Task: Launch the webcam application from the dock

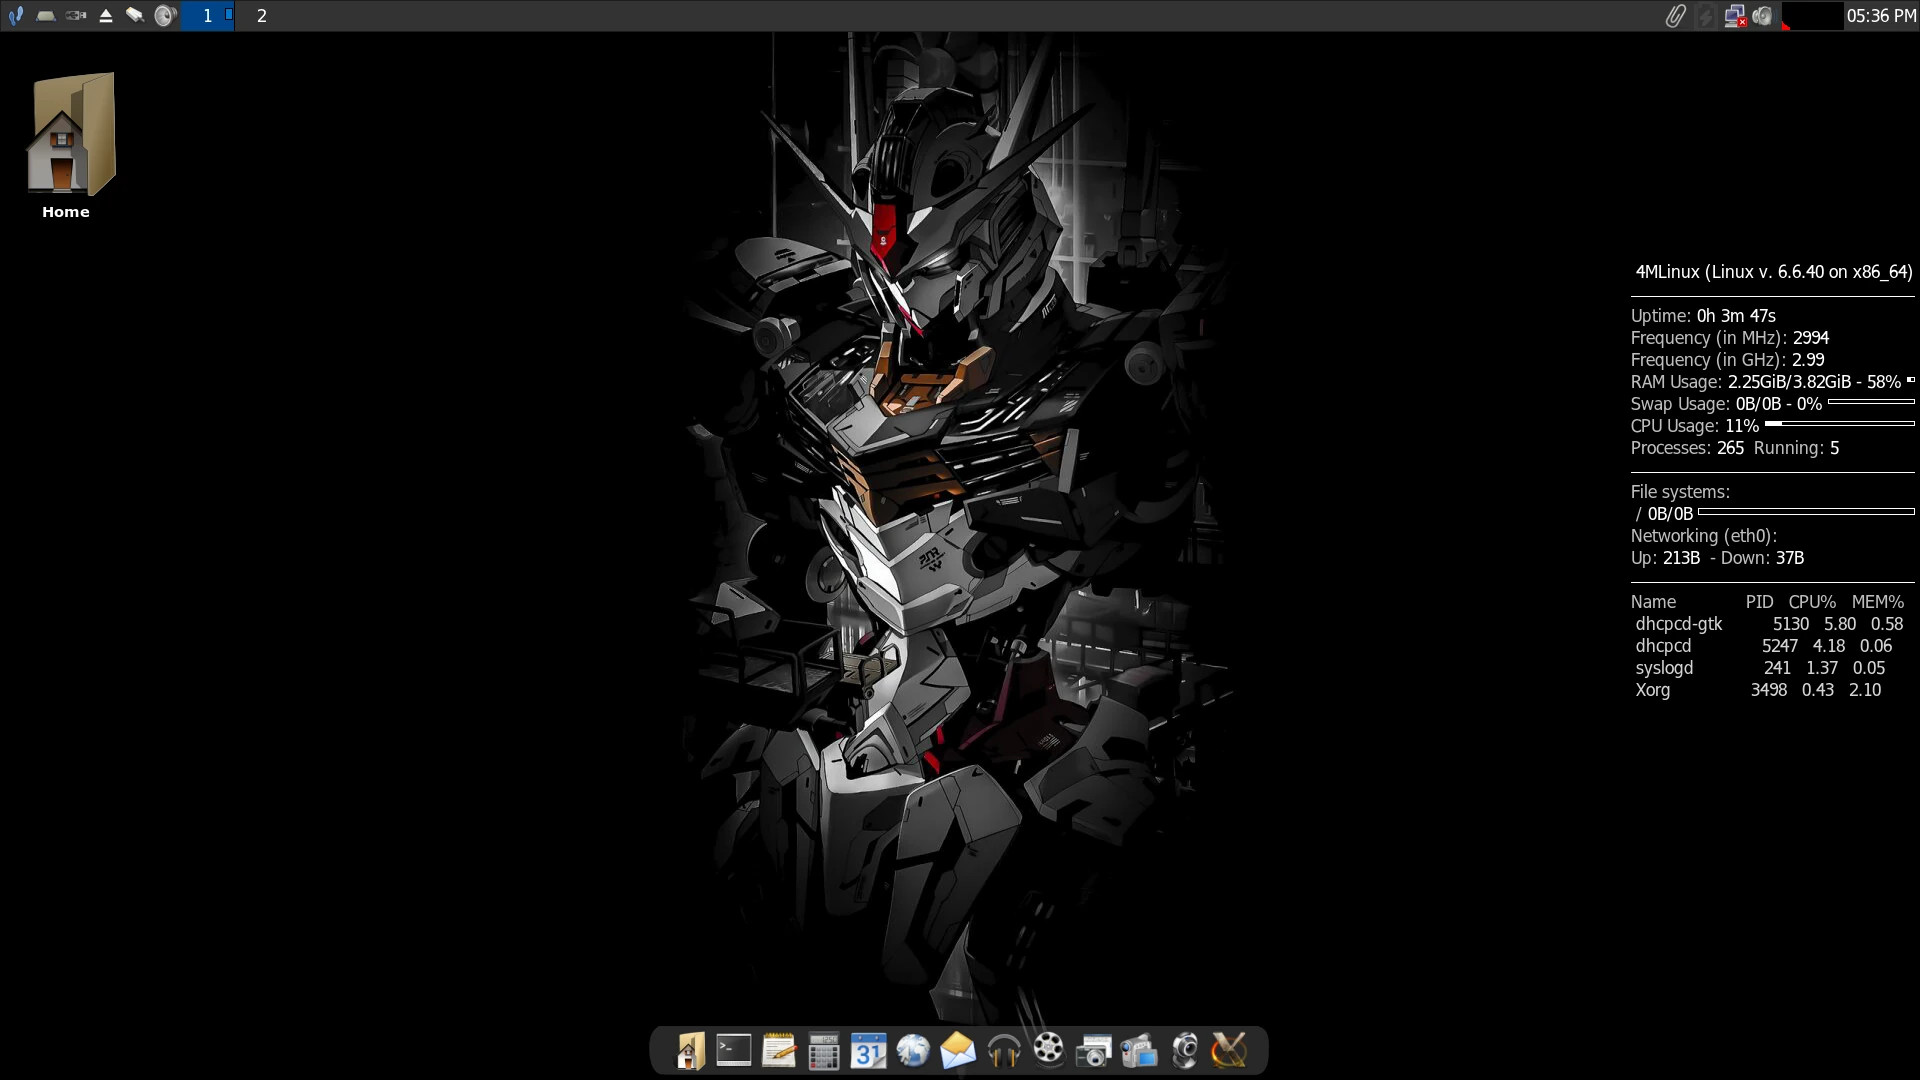Action: click(1185, 1050)
